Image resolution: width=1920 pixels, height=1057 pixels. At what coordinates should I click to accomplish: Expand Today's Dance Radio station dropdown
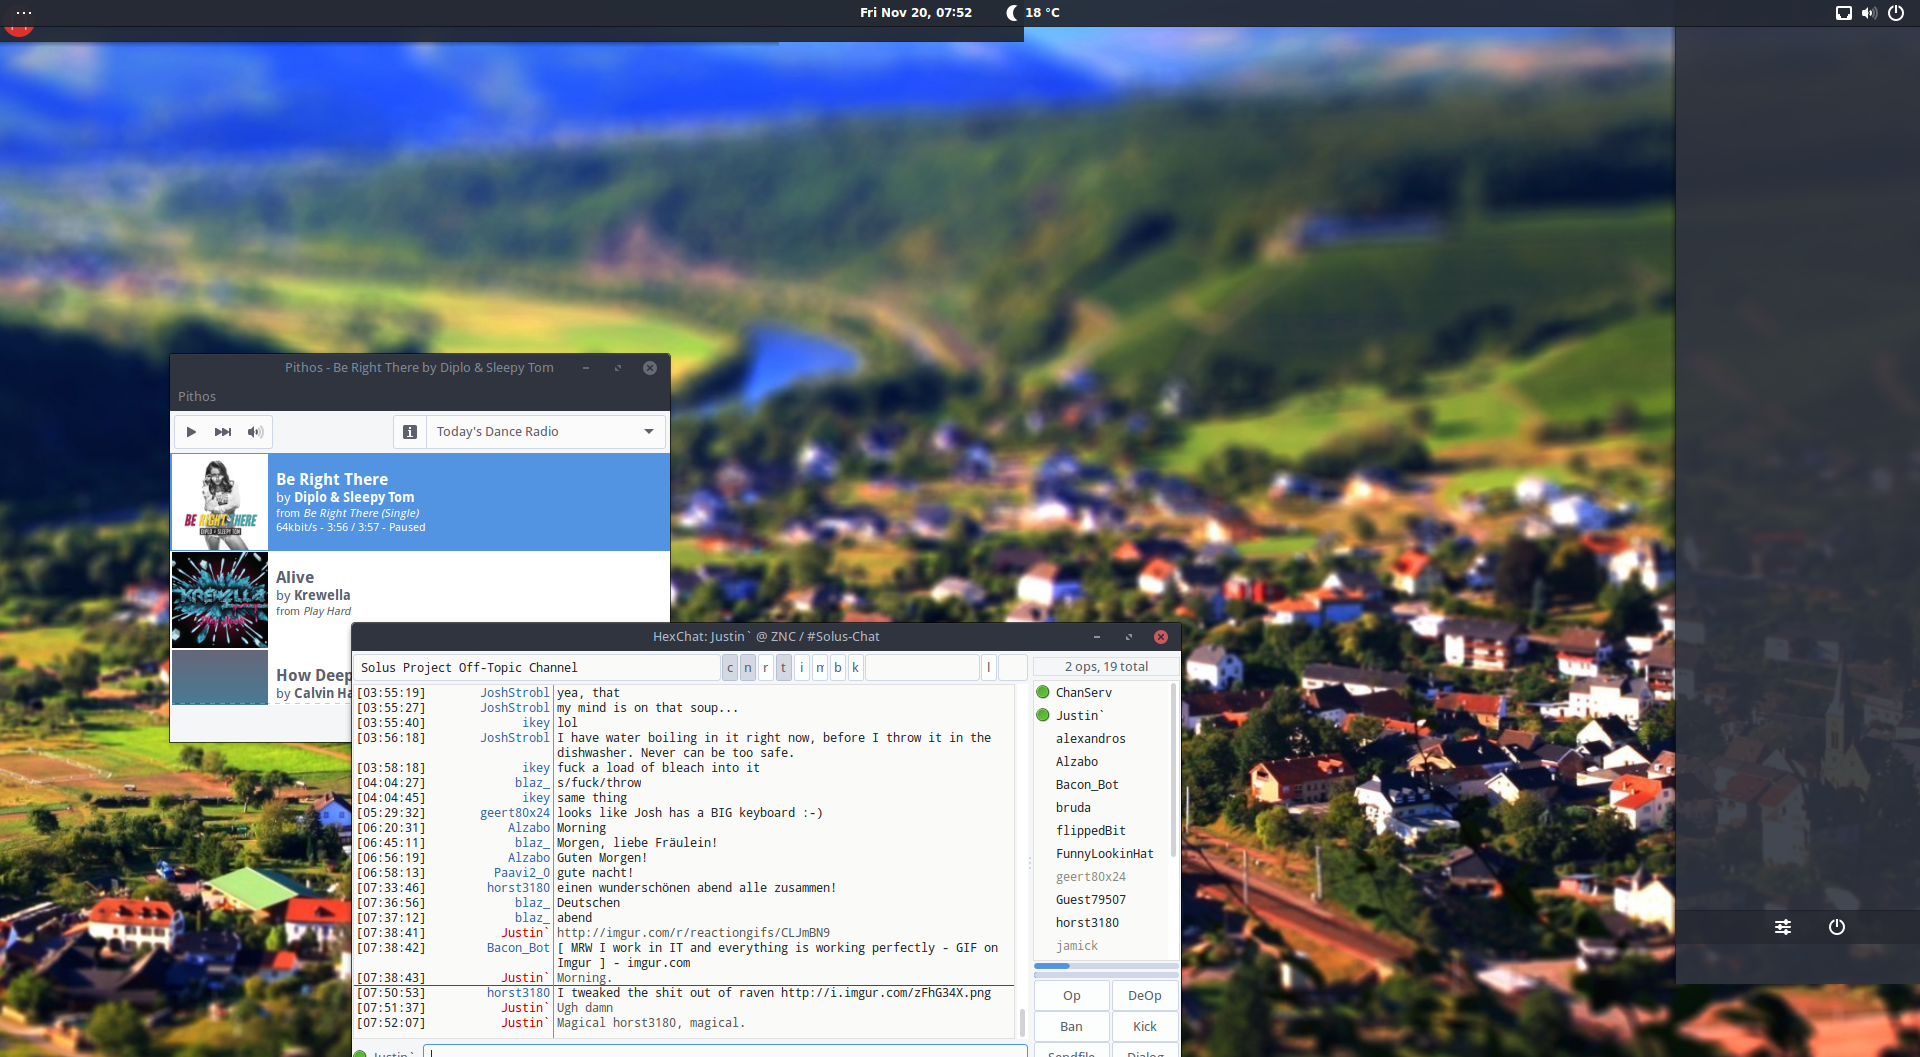(546, 432)
